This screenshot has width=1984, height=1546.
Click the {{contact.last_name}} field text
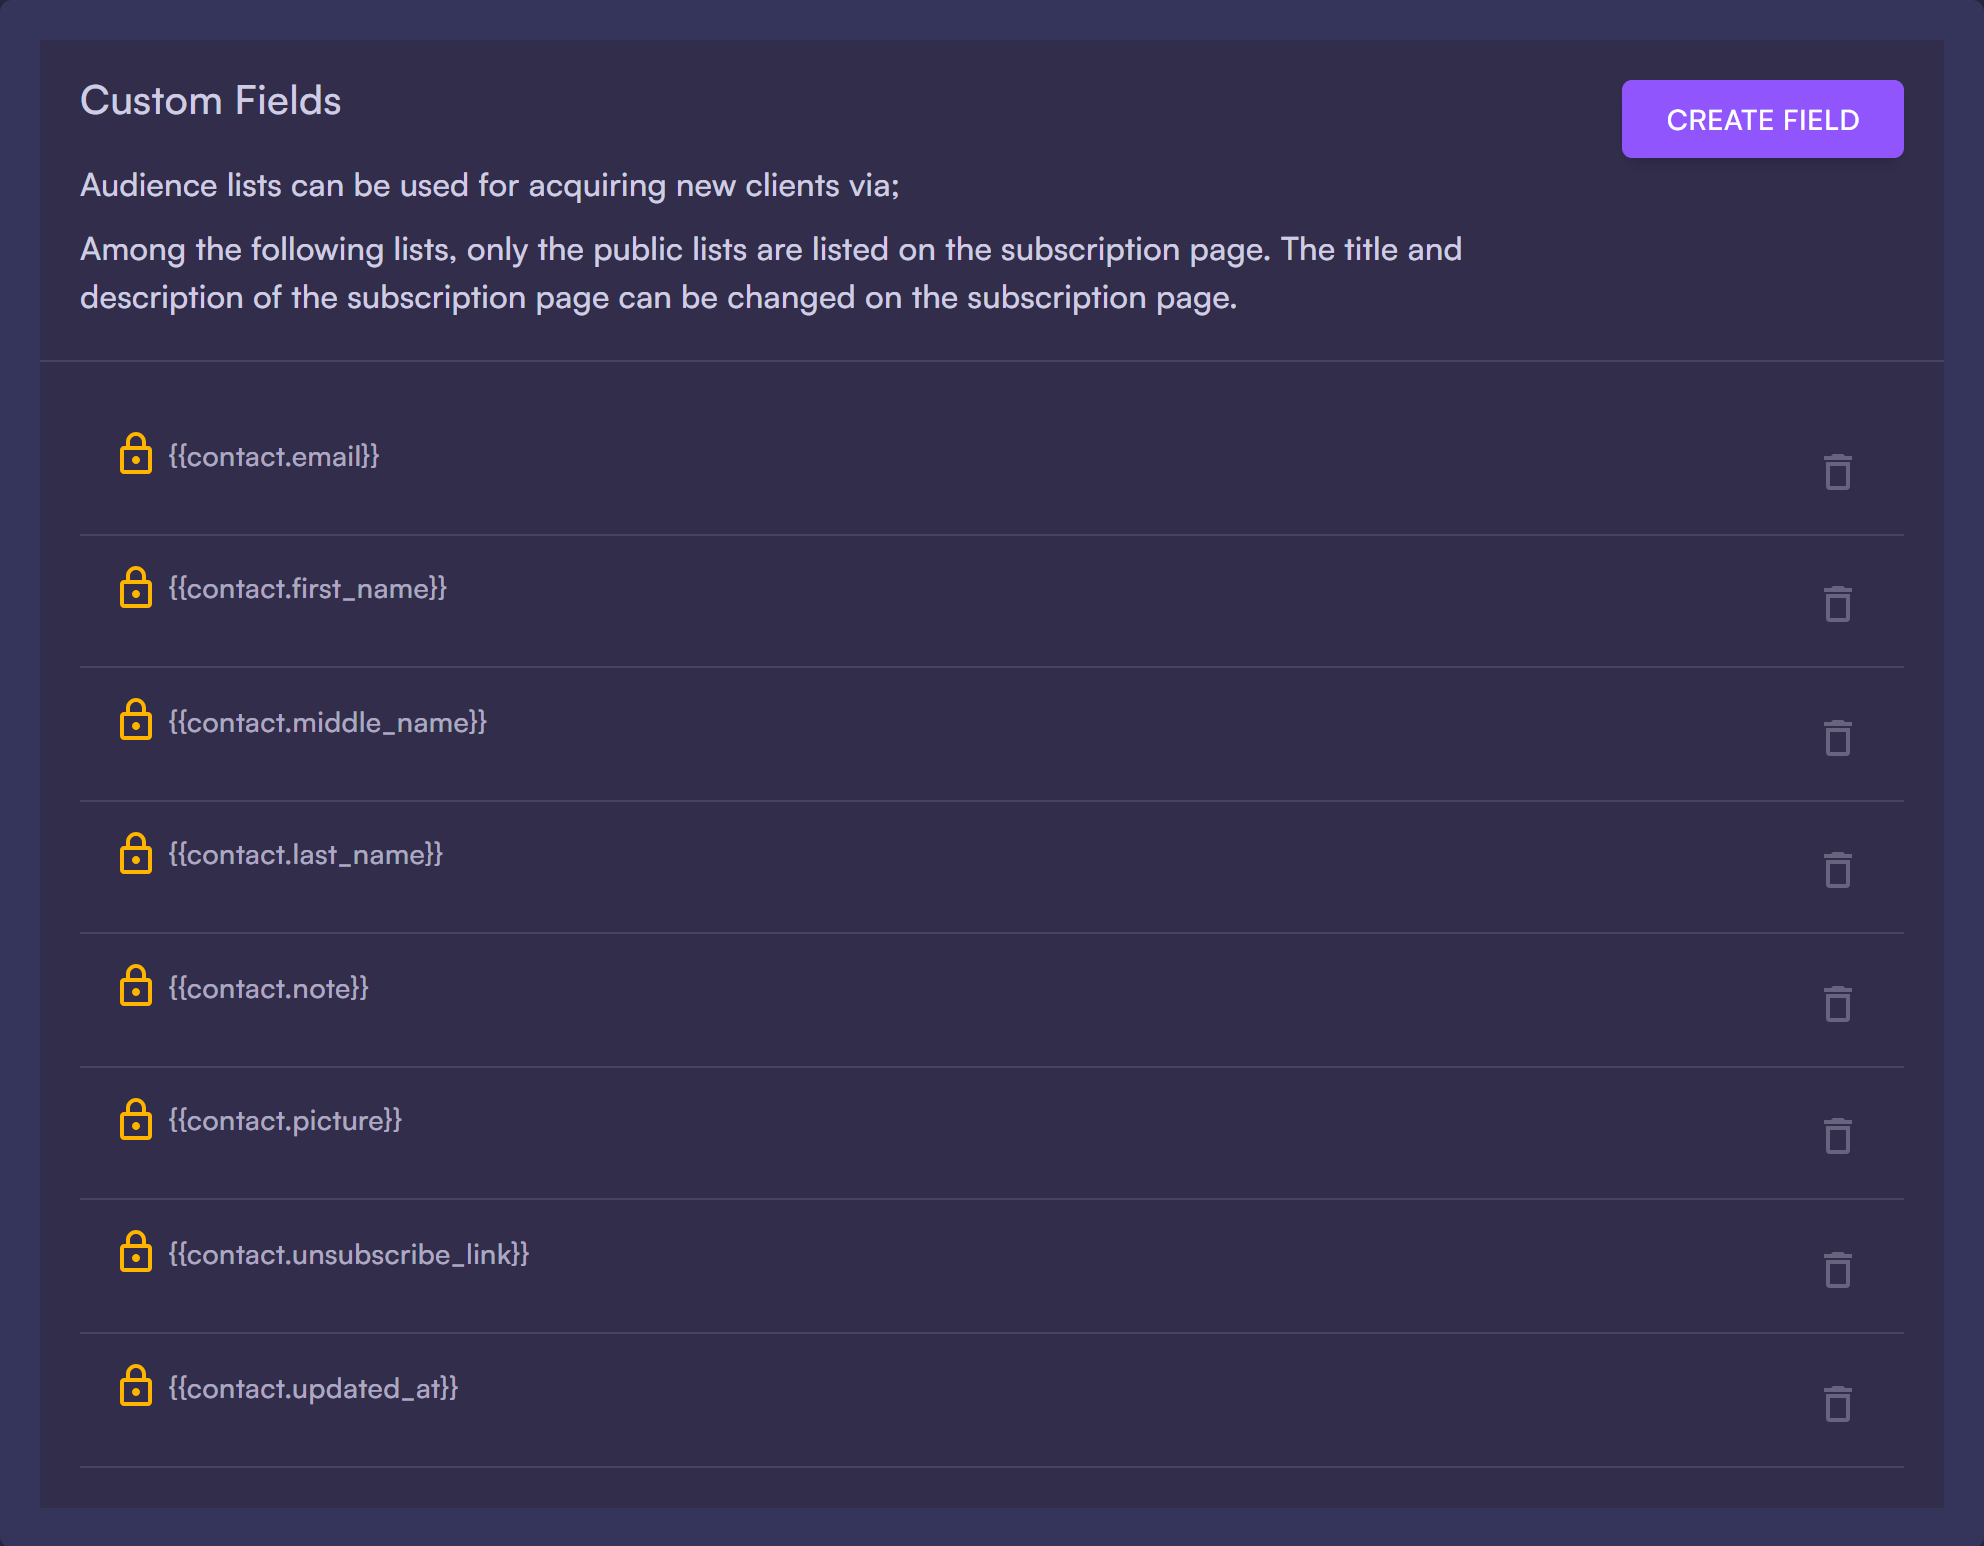(x=305, y=855)
